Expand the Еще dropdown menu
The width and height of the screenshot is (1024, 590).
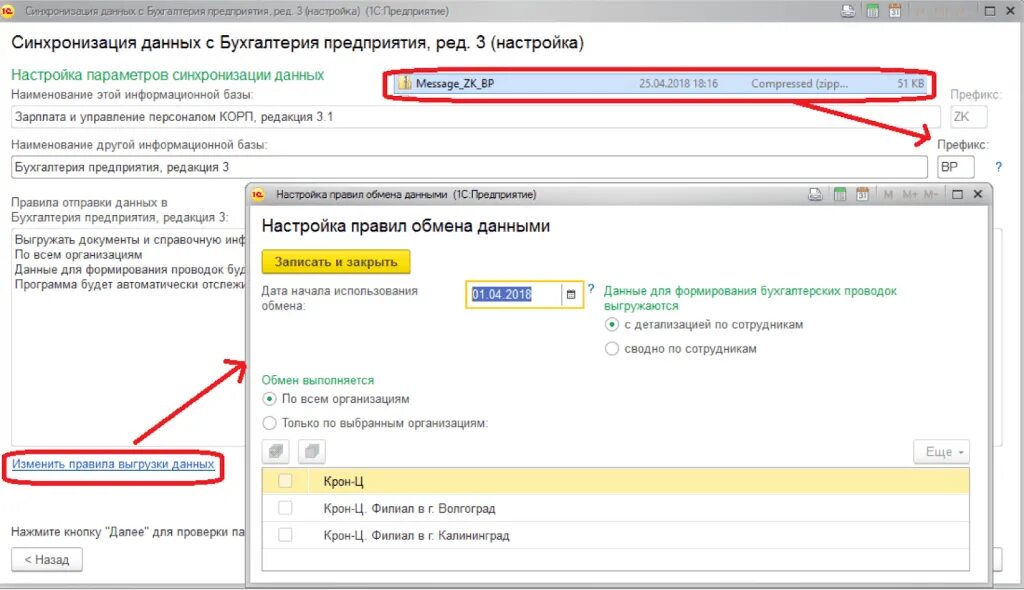click(x=941, y=451)
